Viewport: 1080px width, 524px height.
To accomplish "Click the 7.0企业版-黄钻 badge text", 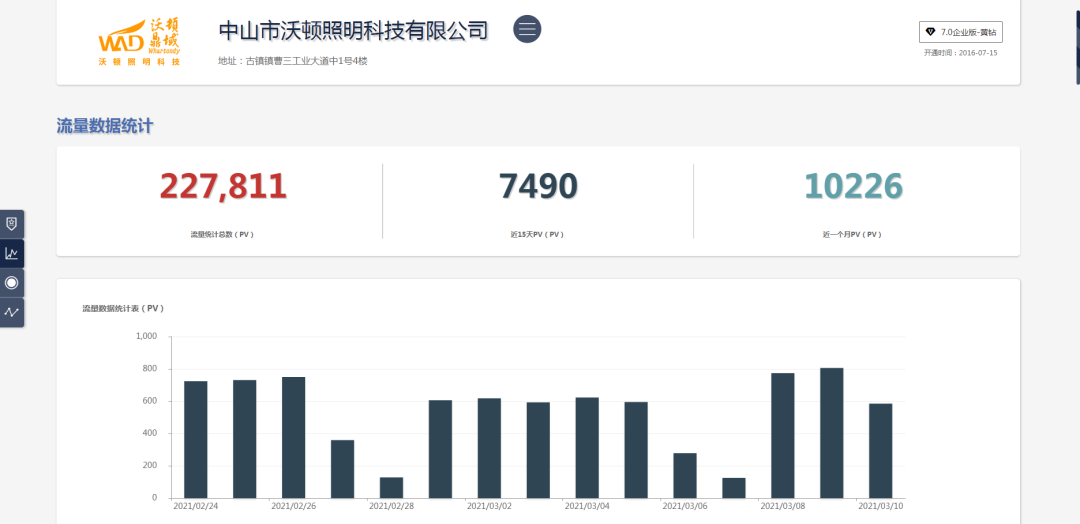I will pyautogui.click(x=968, y=33).
